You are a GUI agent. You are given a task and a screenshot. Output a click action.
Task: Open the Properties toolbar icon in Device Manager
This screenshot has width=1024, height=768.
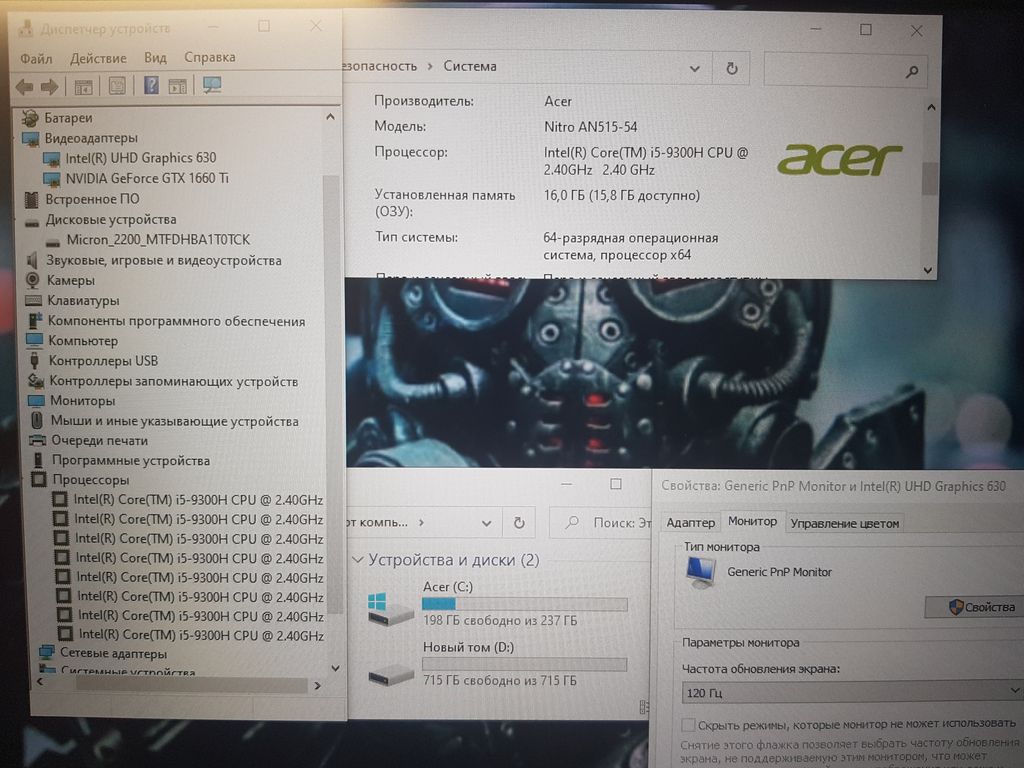coord(117,87)
